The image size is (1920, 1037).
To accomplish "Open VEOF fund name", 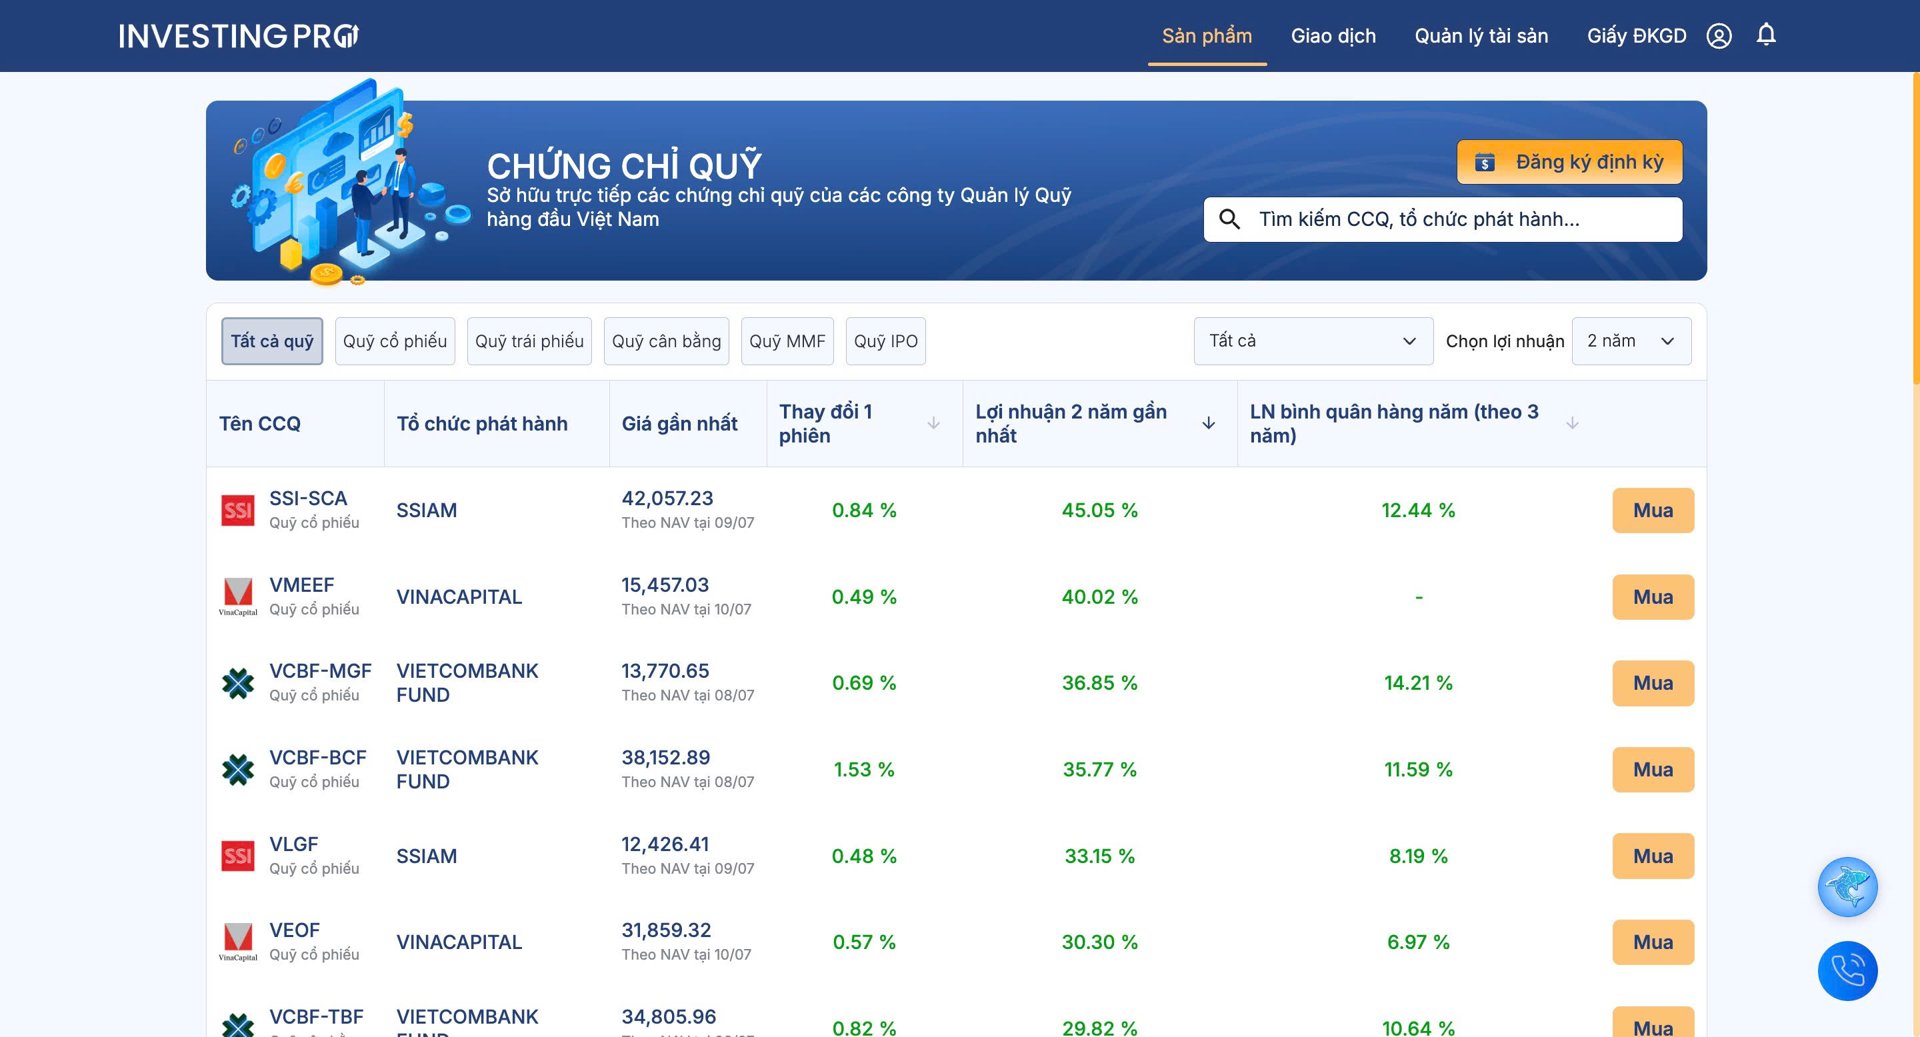I will point(294,930).
